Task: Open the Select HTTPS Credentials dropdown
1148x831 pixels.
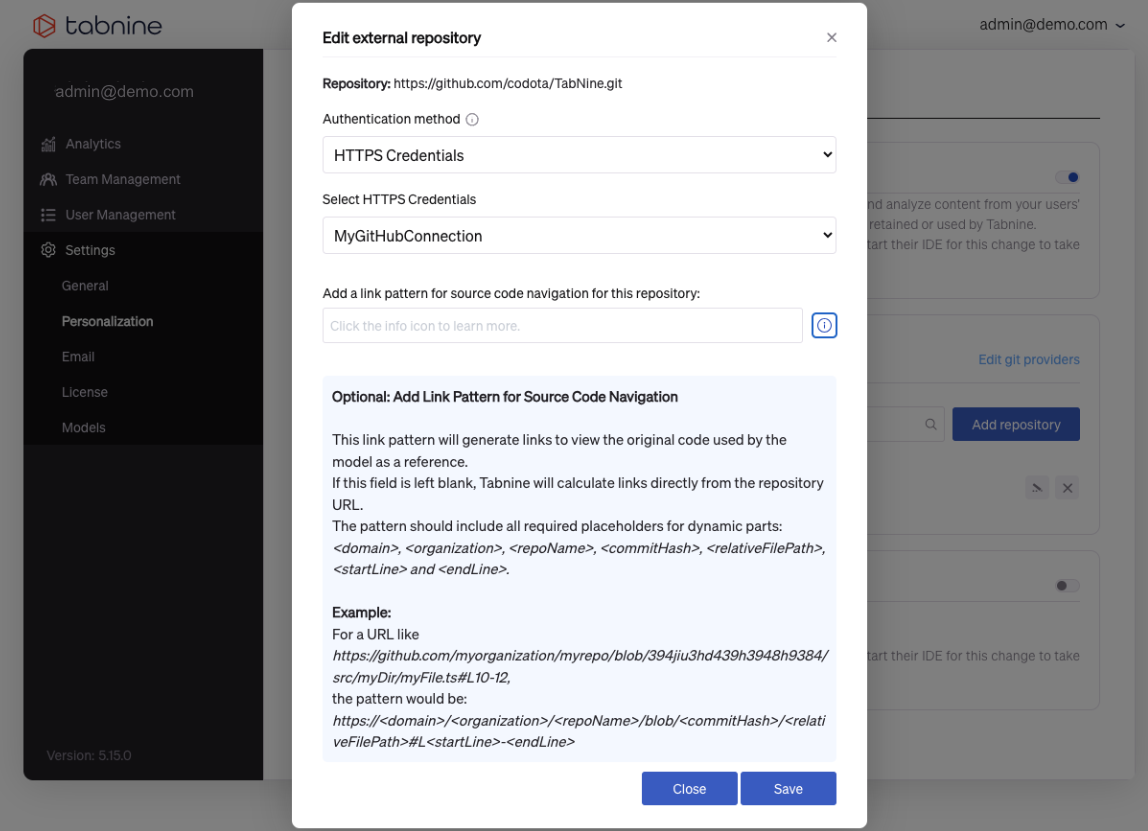Action: point(579,236)
